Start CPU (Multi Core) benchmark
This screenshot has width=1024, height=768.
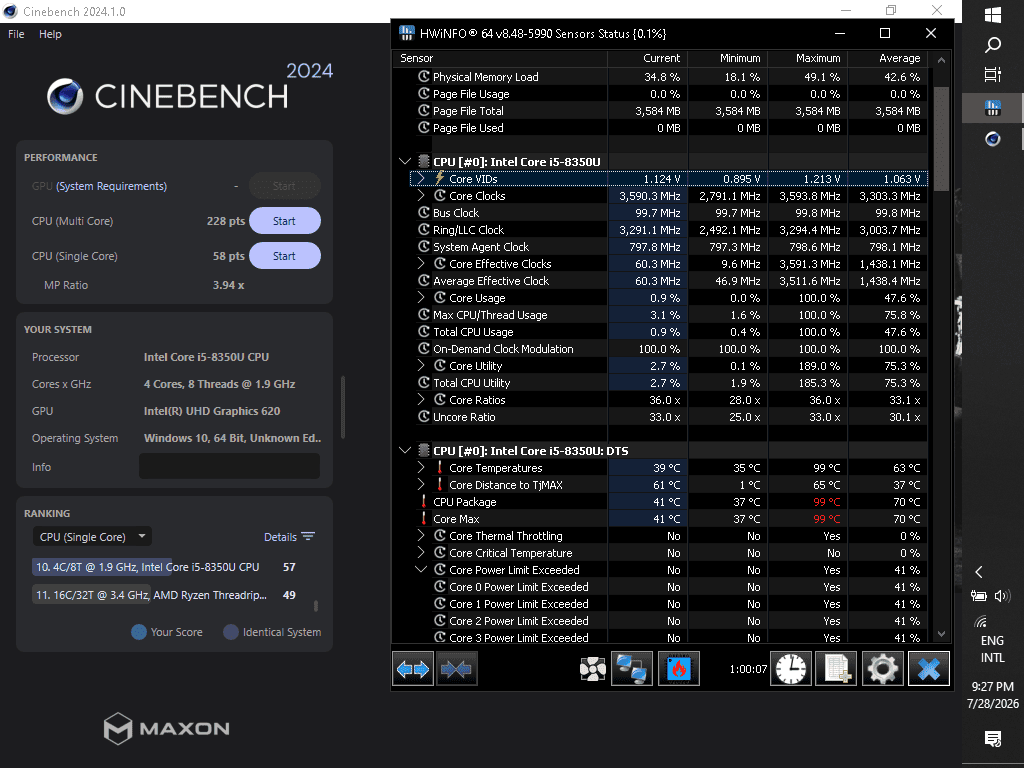284,221
